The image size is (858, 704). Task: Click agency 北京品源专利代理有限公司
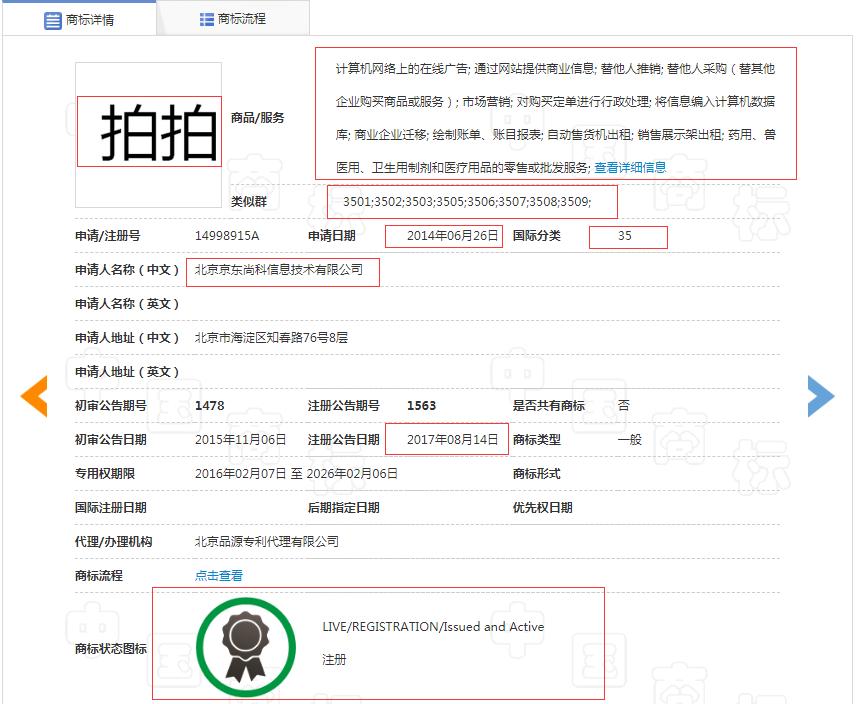pyautogui.click(x=269, y=540)
